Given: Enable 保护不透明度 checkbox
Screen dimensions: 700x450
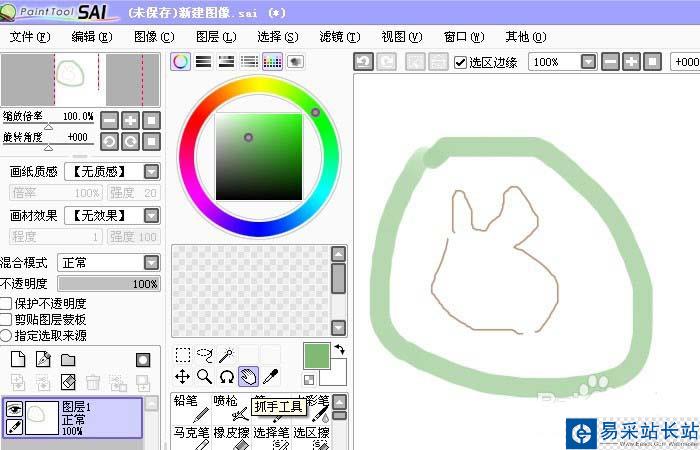Looking at the screenshot, I should 5,304.
